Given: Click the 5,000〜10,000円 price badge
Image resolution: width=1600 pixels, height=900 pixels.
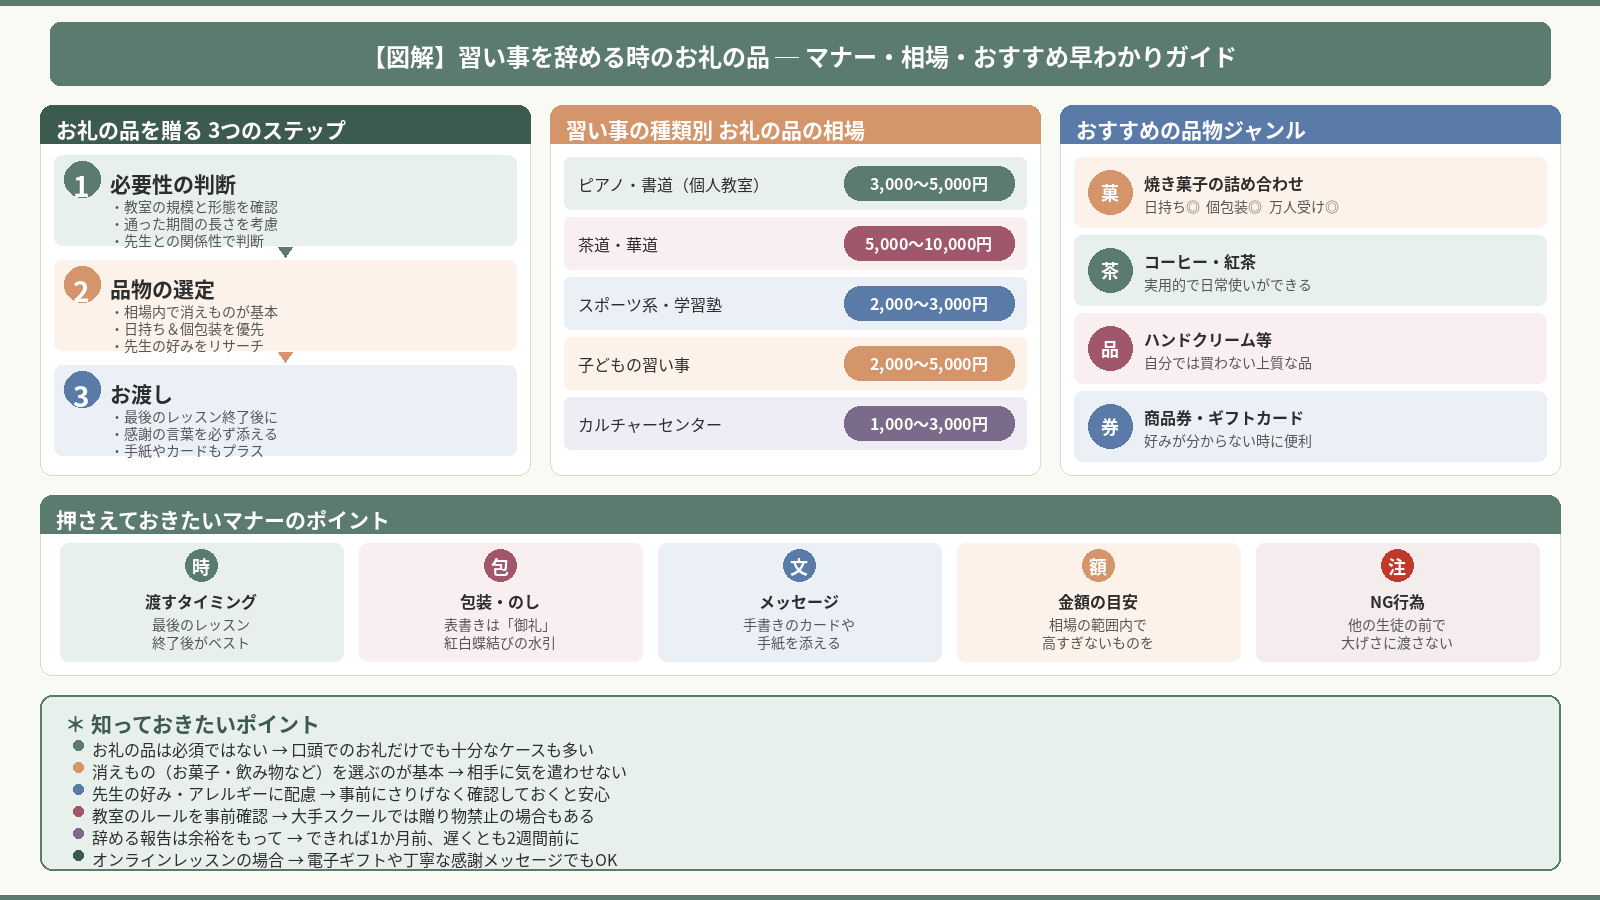Looking at the screenshot, I should [929, 244].
